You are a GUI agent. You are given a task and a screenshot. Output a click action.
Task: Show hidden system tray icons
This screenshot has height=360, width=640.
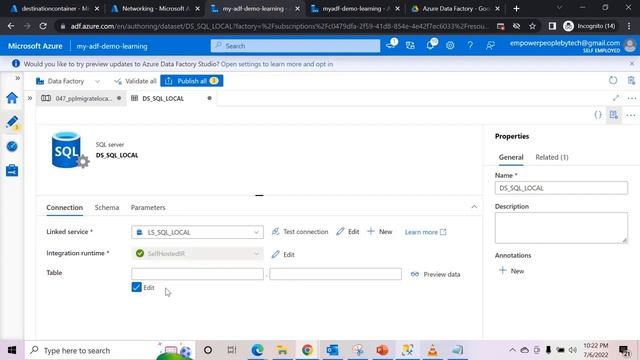512,350
